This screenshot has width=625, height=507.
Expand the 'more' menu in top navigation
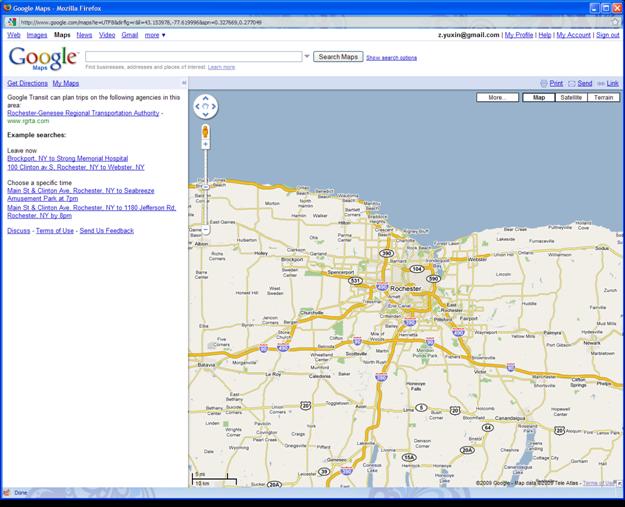(x=155, y=35)
